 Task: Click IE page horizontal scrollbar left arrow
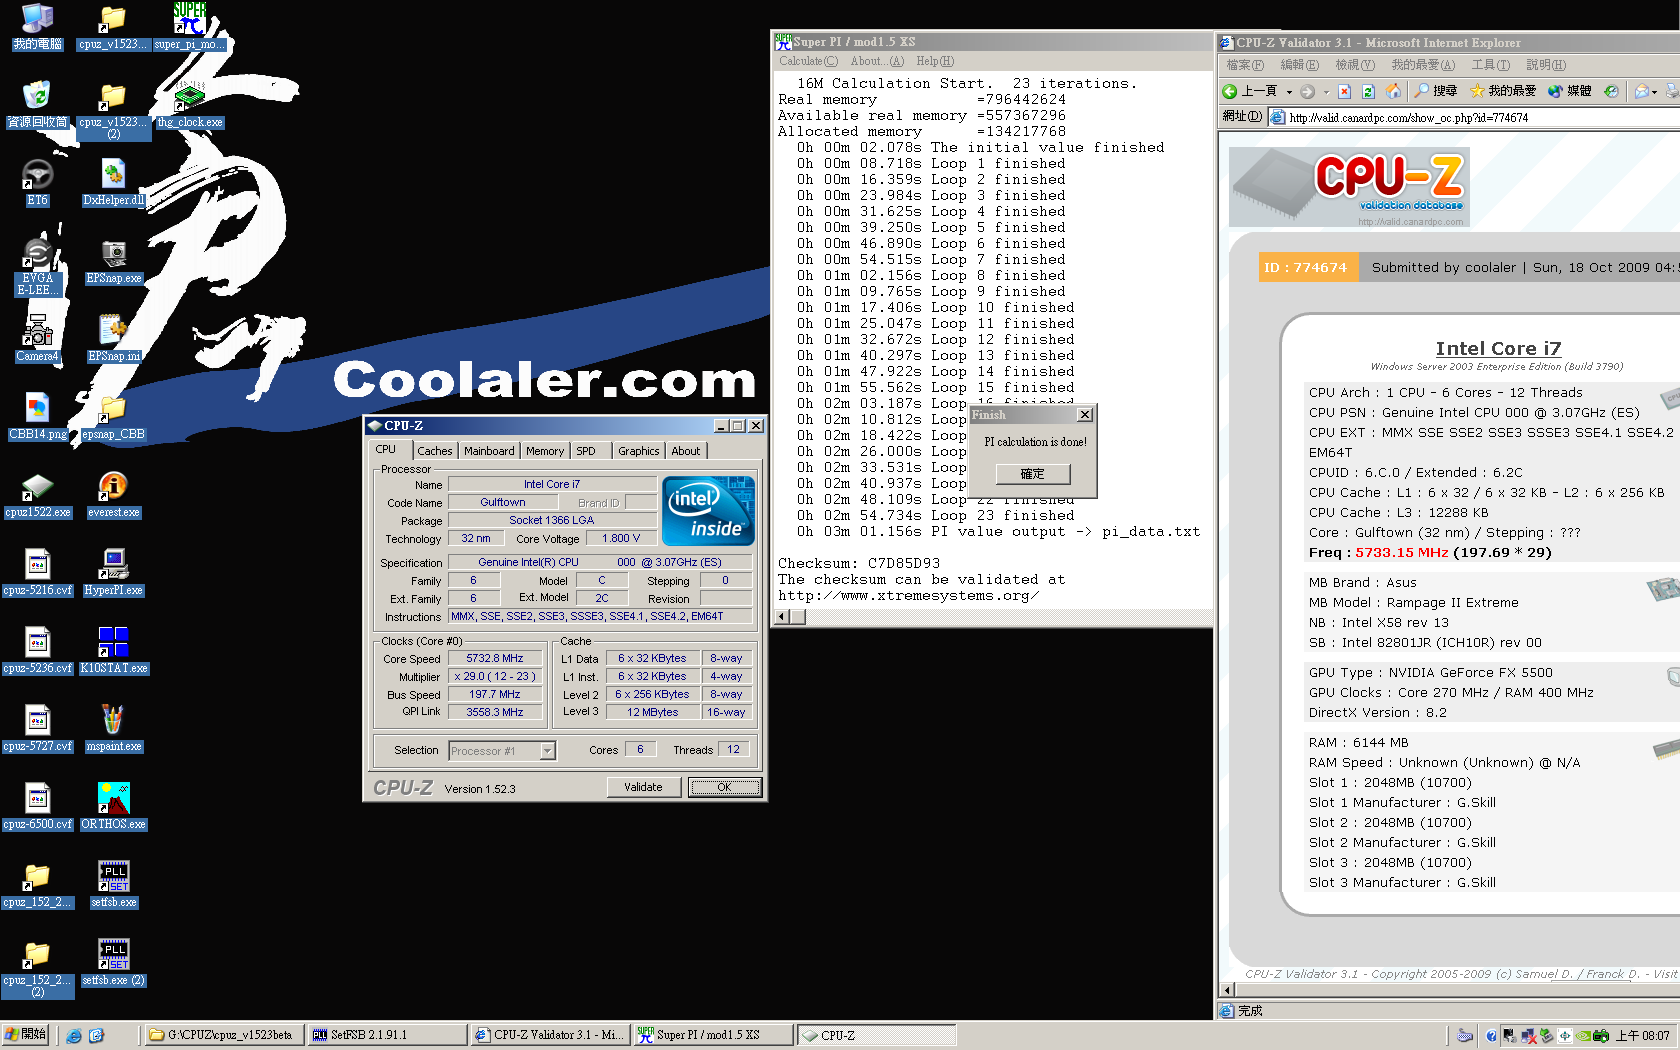point(1227,990)
